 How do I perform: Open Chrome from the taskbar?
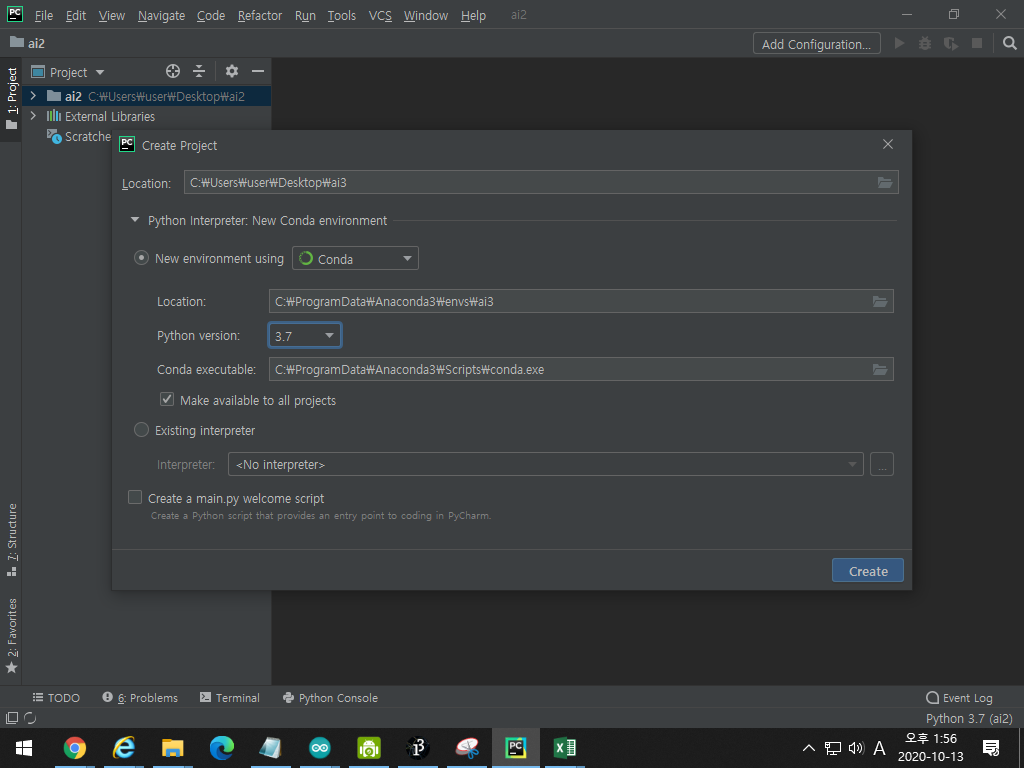point(74,748)
